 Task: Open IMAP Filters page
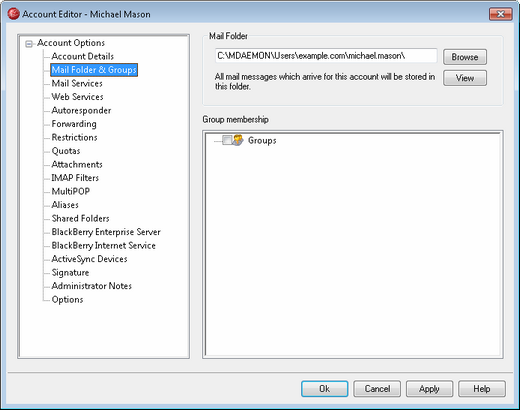[75, 178]
